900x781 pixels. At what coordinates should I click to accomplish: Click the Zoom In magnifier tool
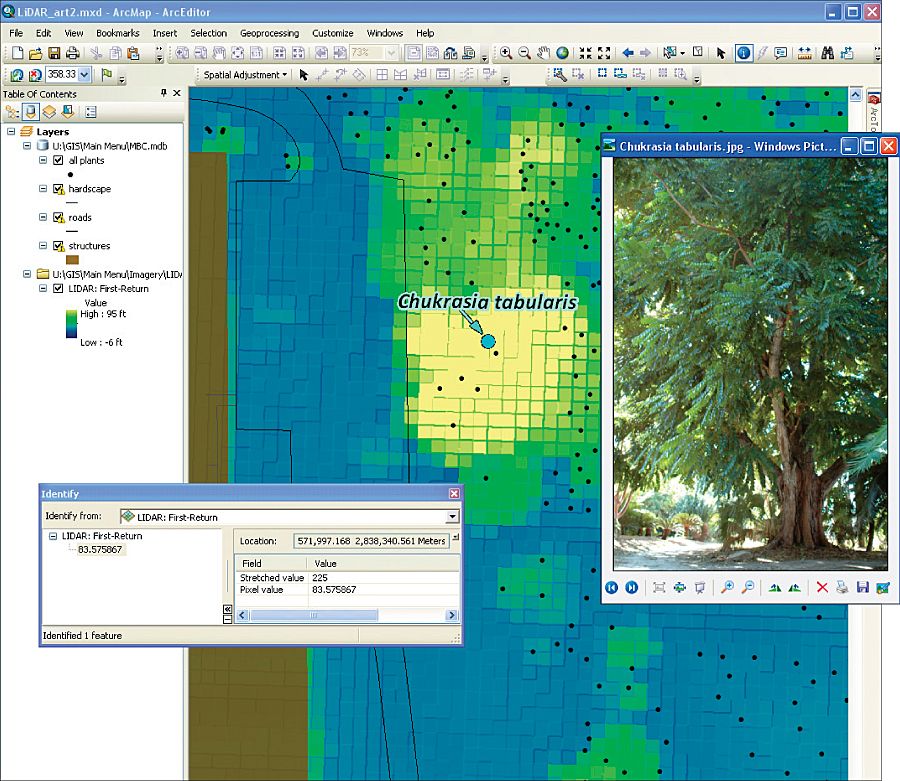click(507, 53)
